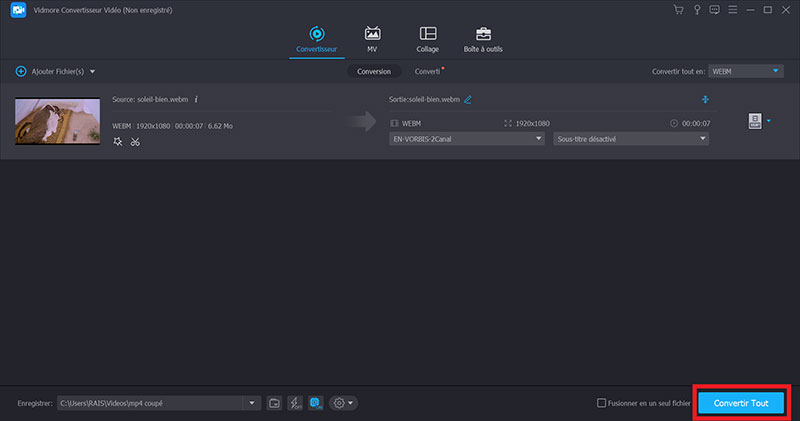Show source file info icon

(196, 100)
